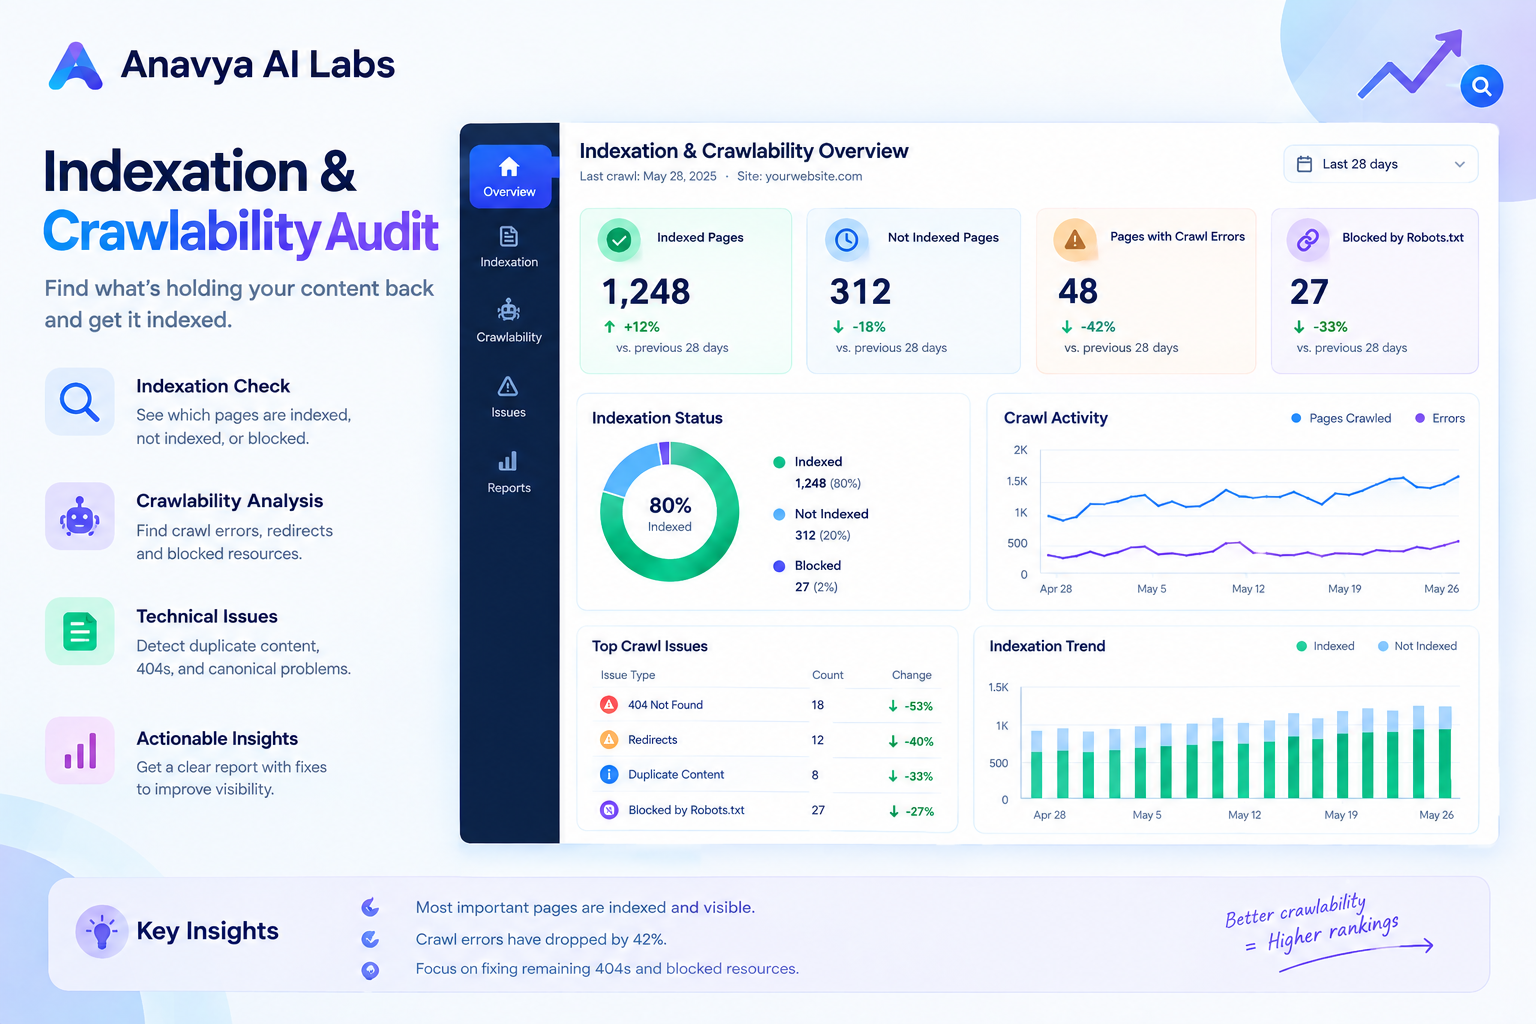Click the light blue Not Indexed legend swatch in Indexation Status
Viewport: 1536px width, 1024px height.
pyautogui.click(x=779, y=514)
